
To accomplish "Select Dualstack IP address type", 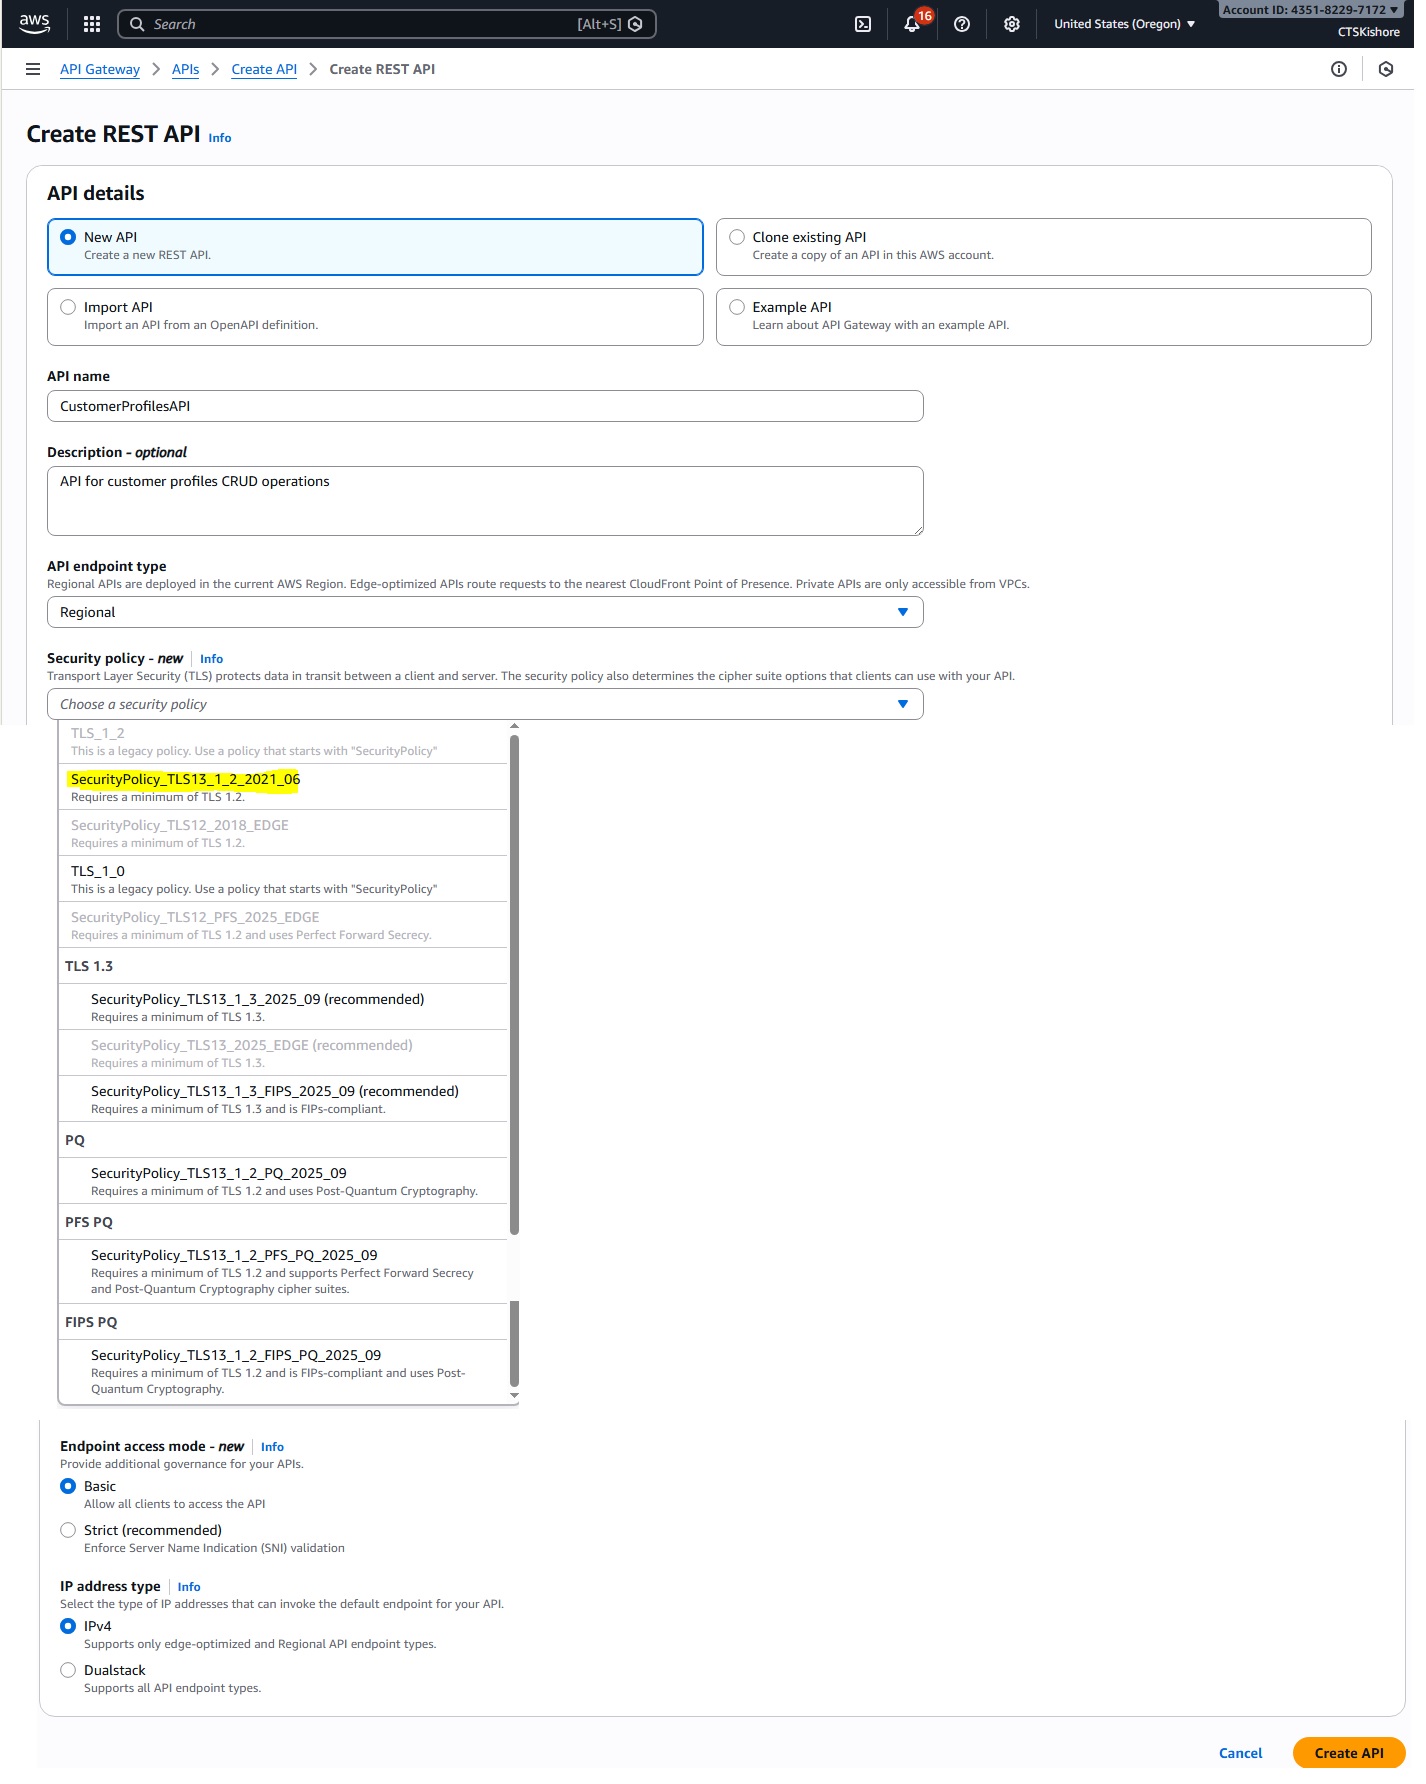I will point(68,1670).
